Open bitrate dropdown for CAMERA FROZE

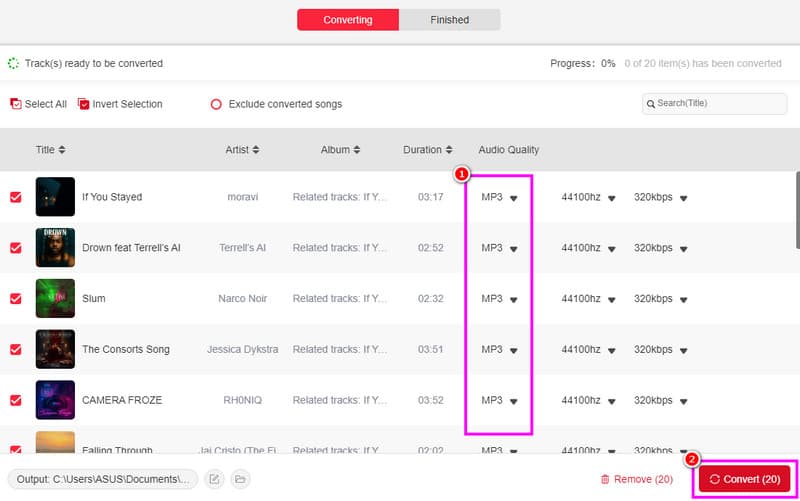point(684,401)
